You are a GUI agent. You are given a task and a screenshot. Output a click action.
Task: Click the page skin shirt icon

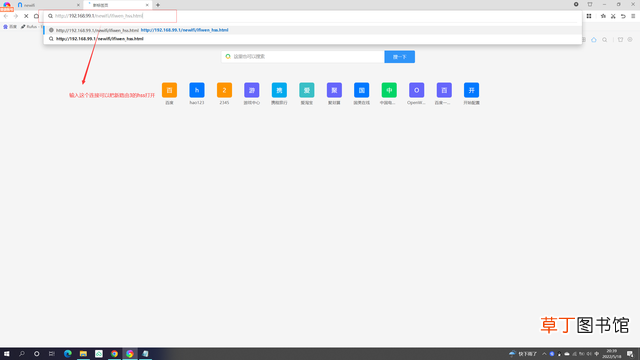pos(620,40)
